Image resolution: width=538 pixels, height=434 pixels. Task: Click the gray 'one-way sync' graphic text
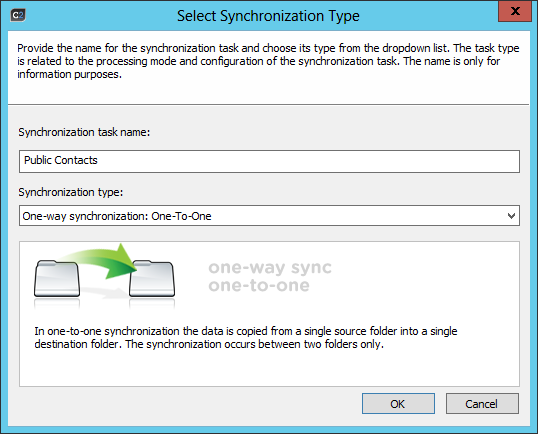(x=270, y=268)
